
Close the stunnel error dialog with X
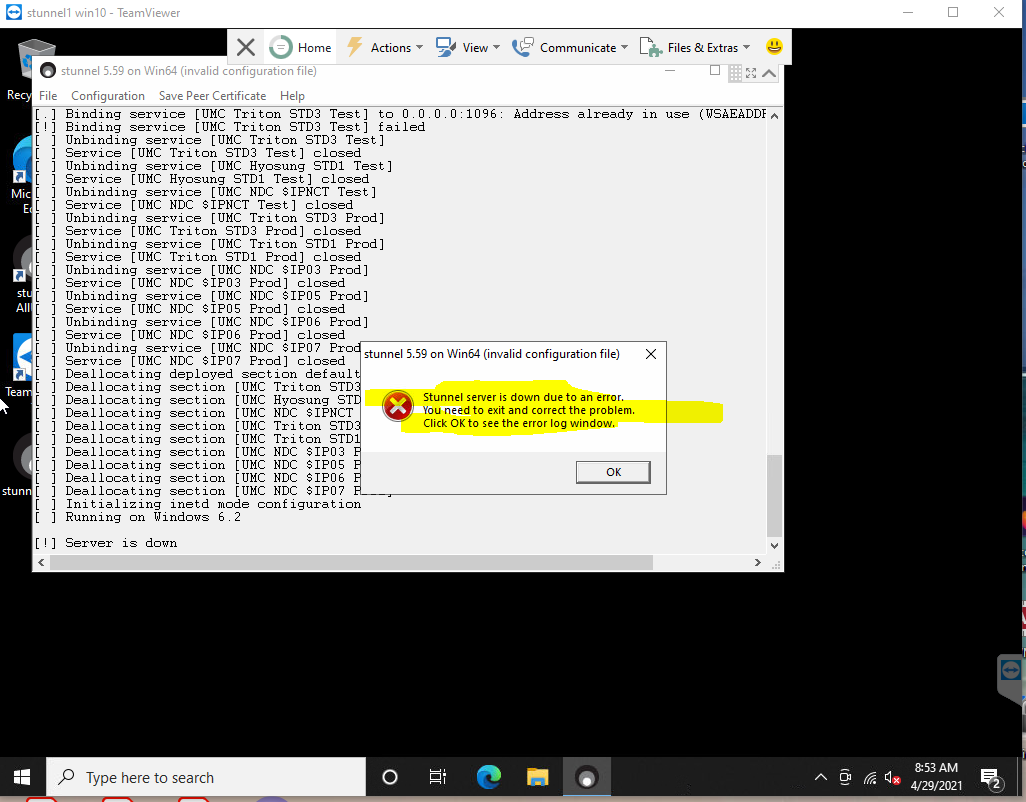(x=650, y=354)
